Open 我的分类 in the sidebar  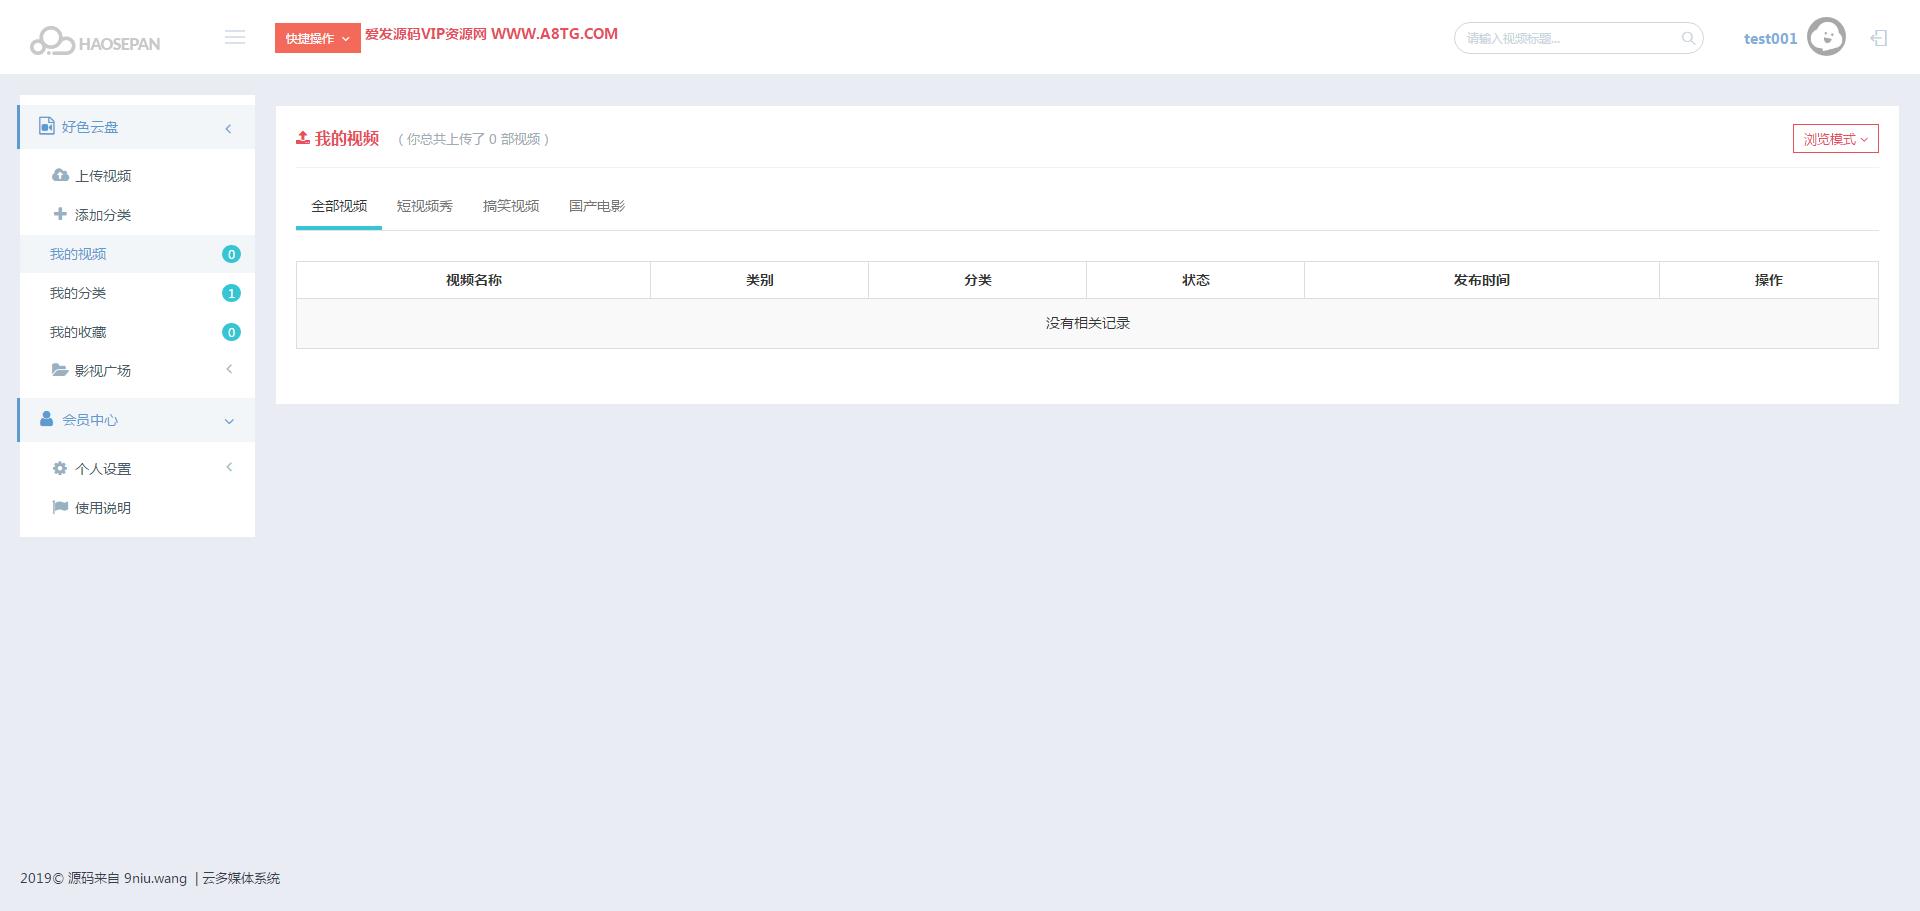[78, 293]
